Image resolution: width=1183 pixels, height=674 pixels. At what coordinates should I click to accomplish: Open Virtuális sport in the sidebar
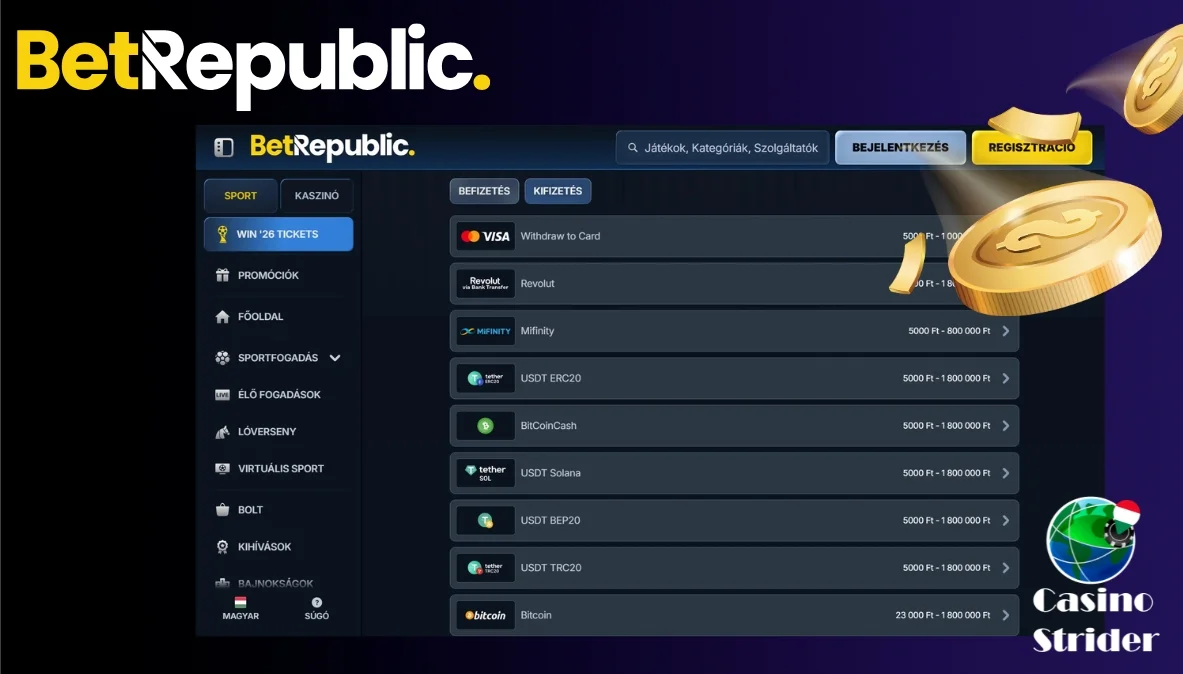(x=281, y=469)
